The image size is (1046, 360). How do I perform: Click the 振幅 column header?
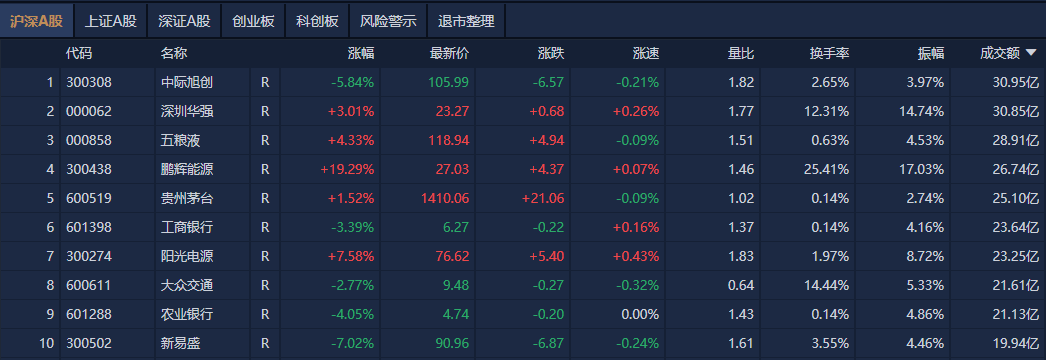931,54
